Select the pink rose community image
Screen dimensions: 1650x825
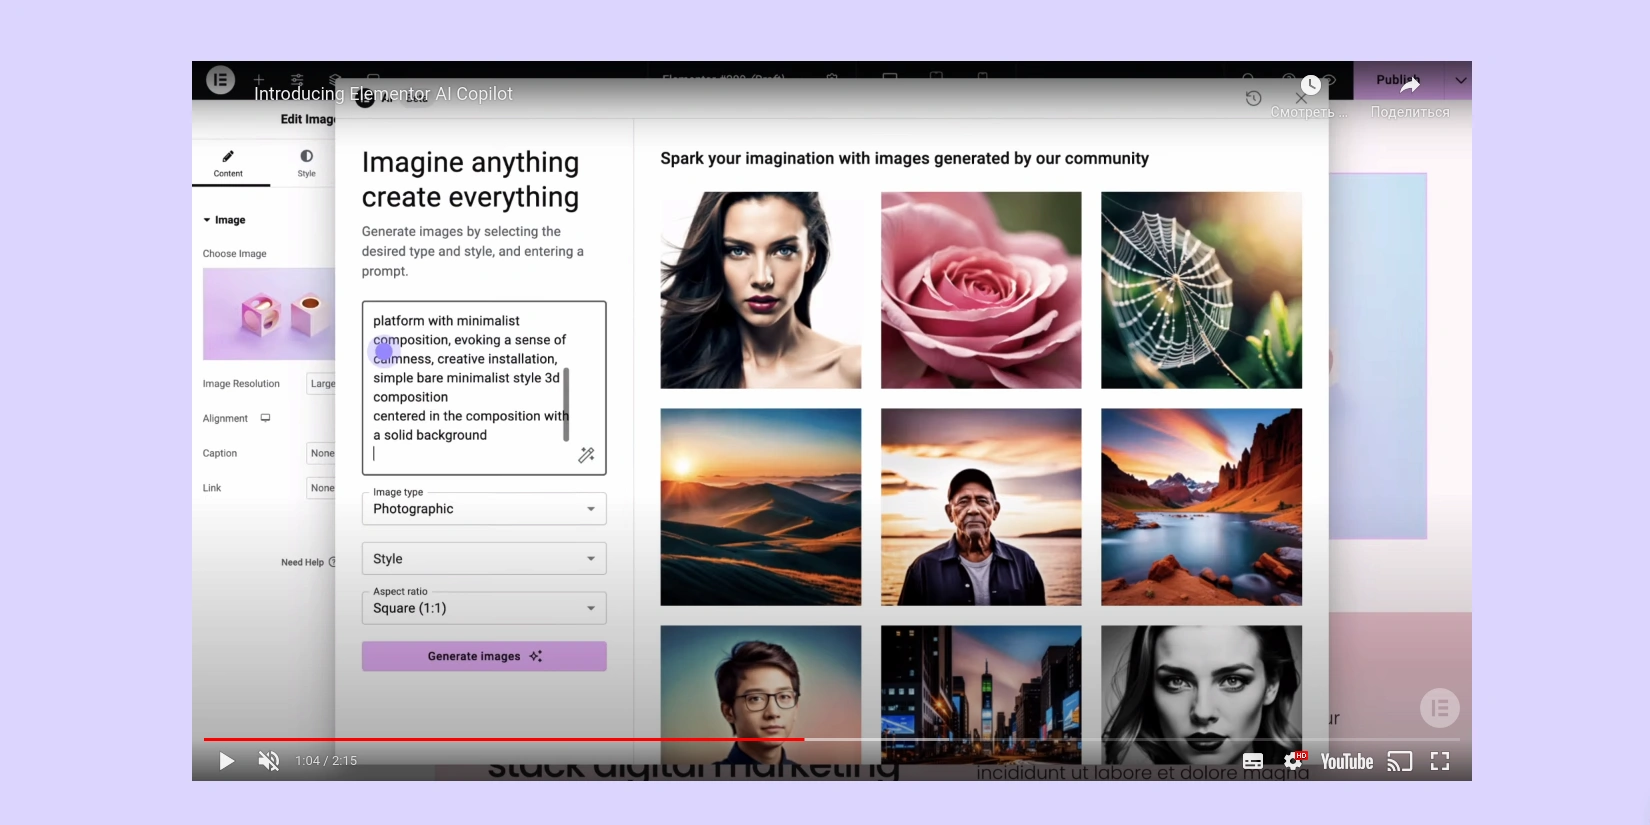(x=980, y=290)
